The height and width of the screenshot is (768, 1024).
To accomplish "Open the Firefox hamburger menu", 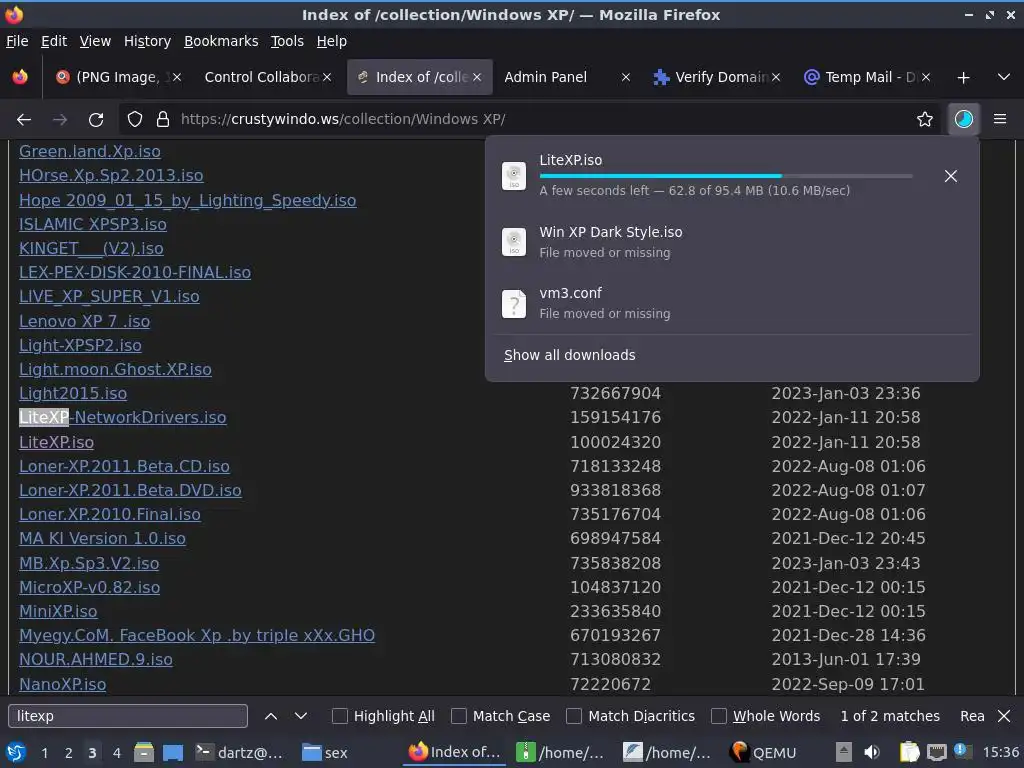I will (1000, 119).
